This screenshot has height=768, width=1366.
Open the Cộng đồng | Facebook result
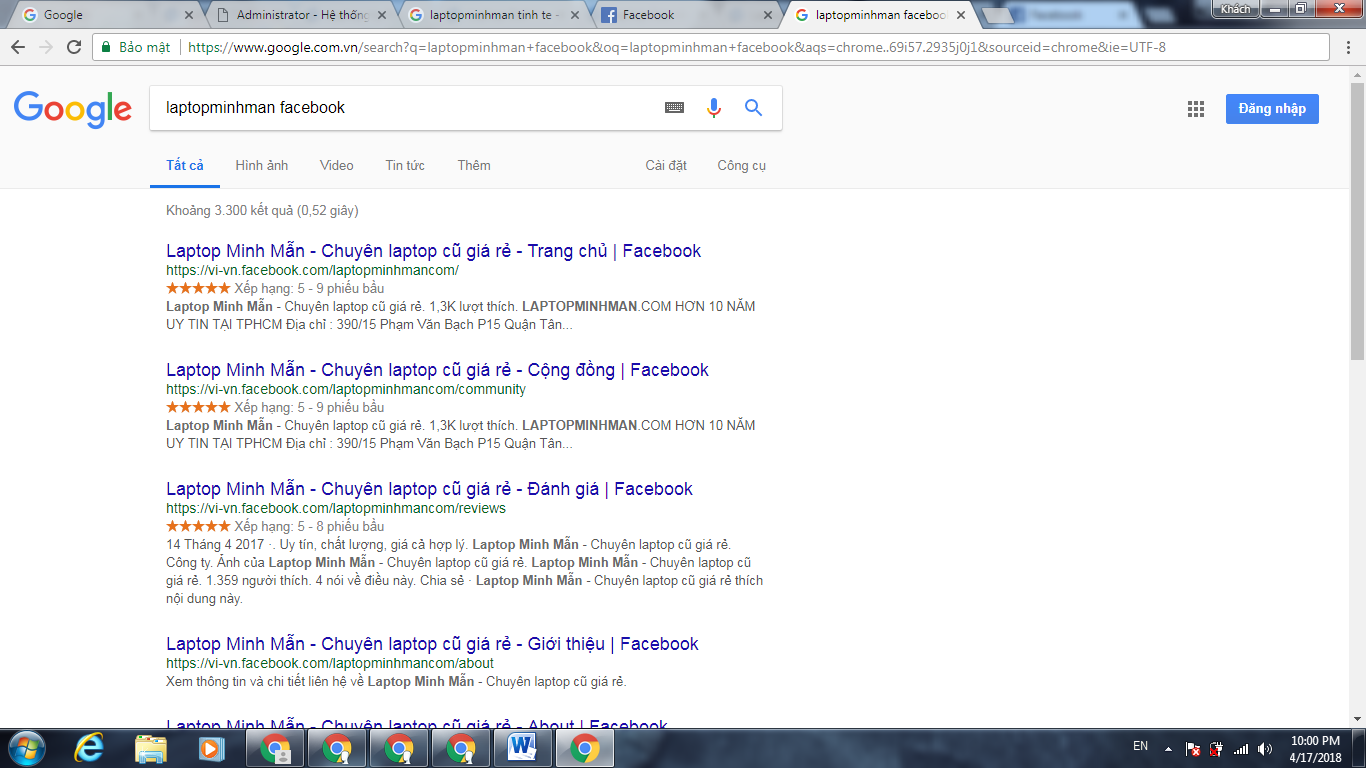[x=438, y=370]
